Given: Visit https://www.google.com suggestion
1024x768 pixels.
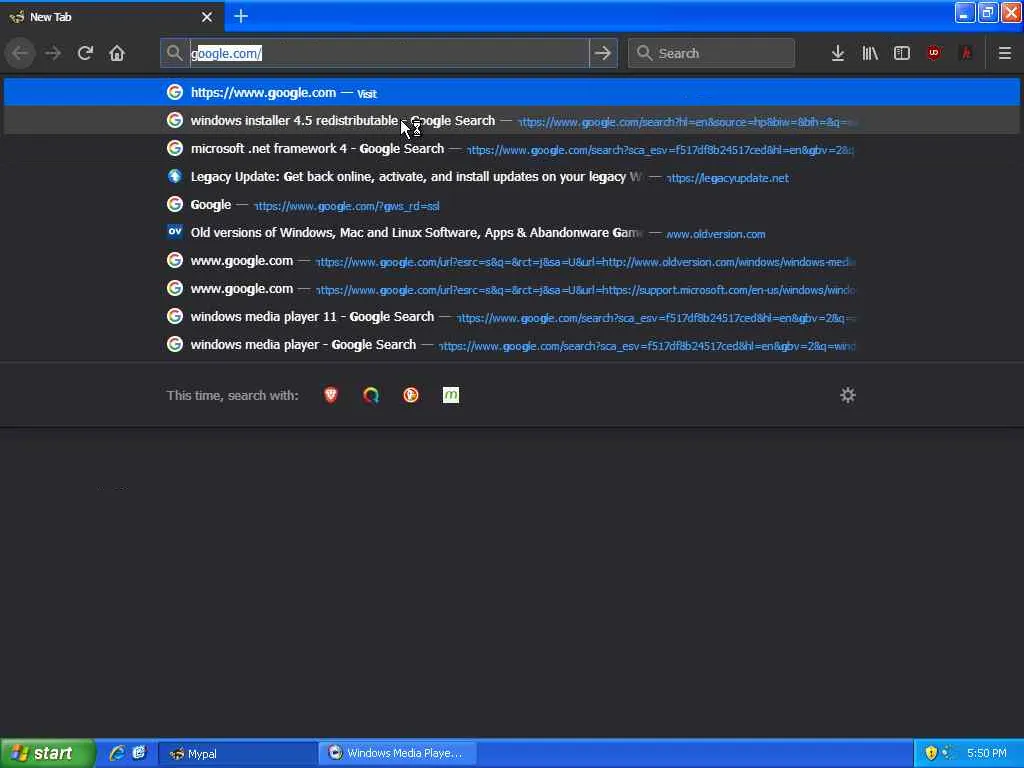Looking at the screenshot, I should pos(512,93).
